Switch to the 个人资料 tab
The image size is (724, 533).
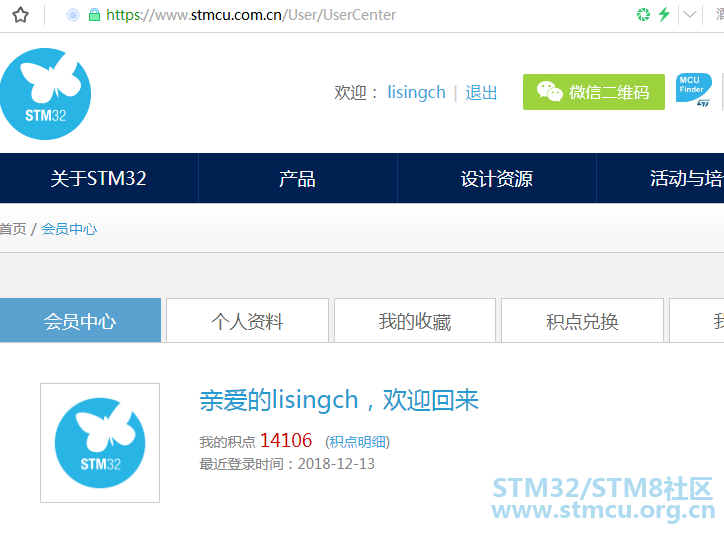(247, 321)
